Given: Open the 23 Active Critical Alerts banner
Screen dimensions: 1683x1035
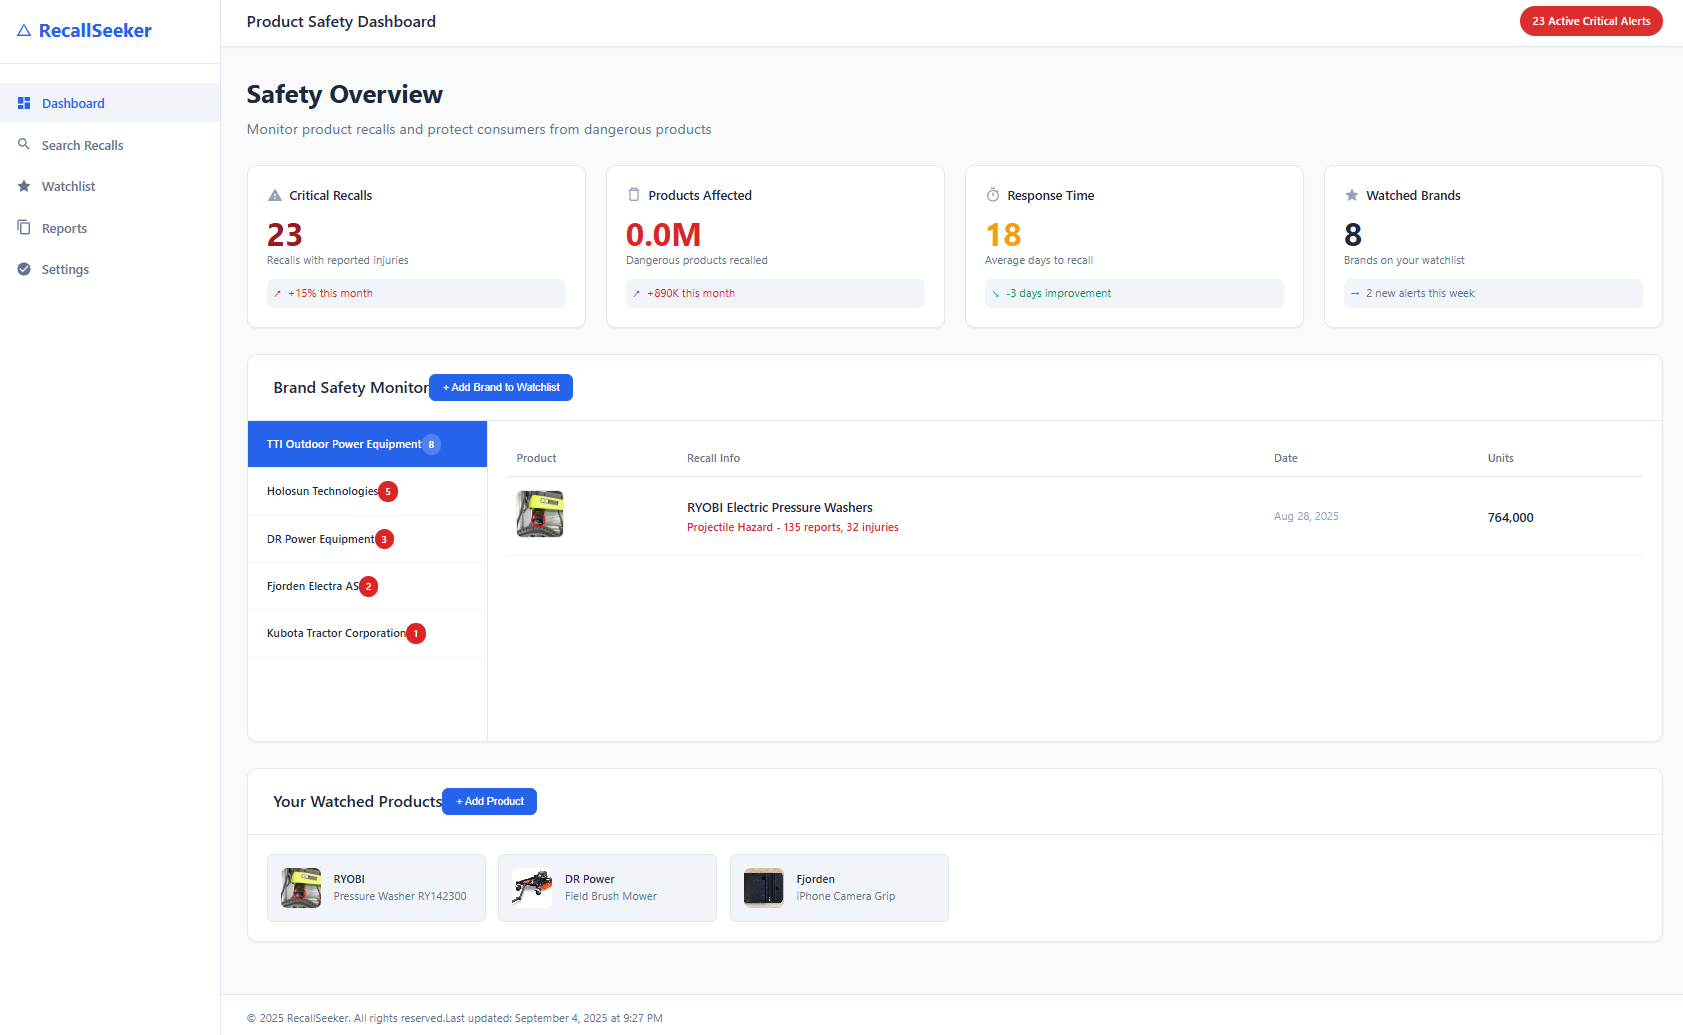Looking at the screenshot, I should coord(1590,20).
